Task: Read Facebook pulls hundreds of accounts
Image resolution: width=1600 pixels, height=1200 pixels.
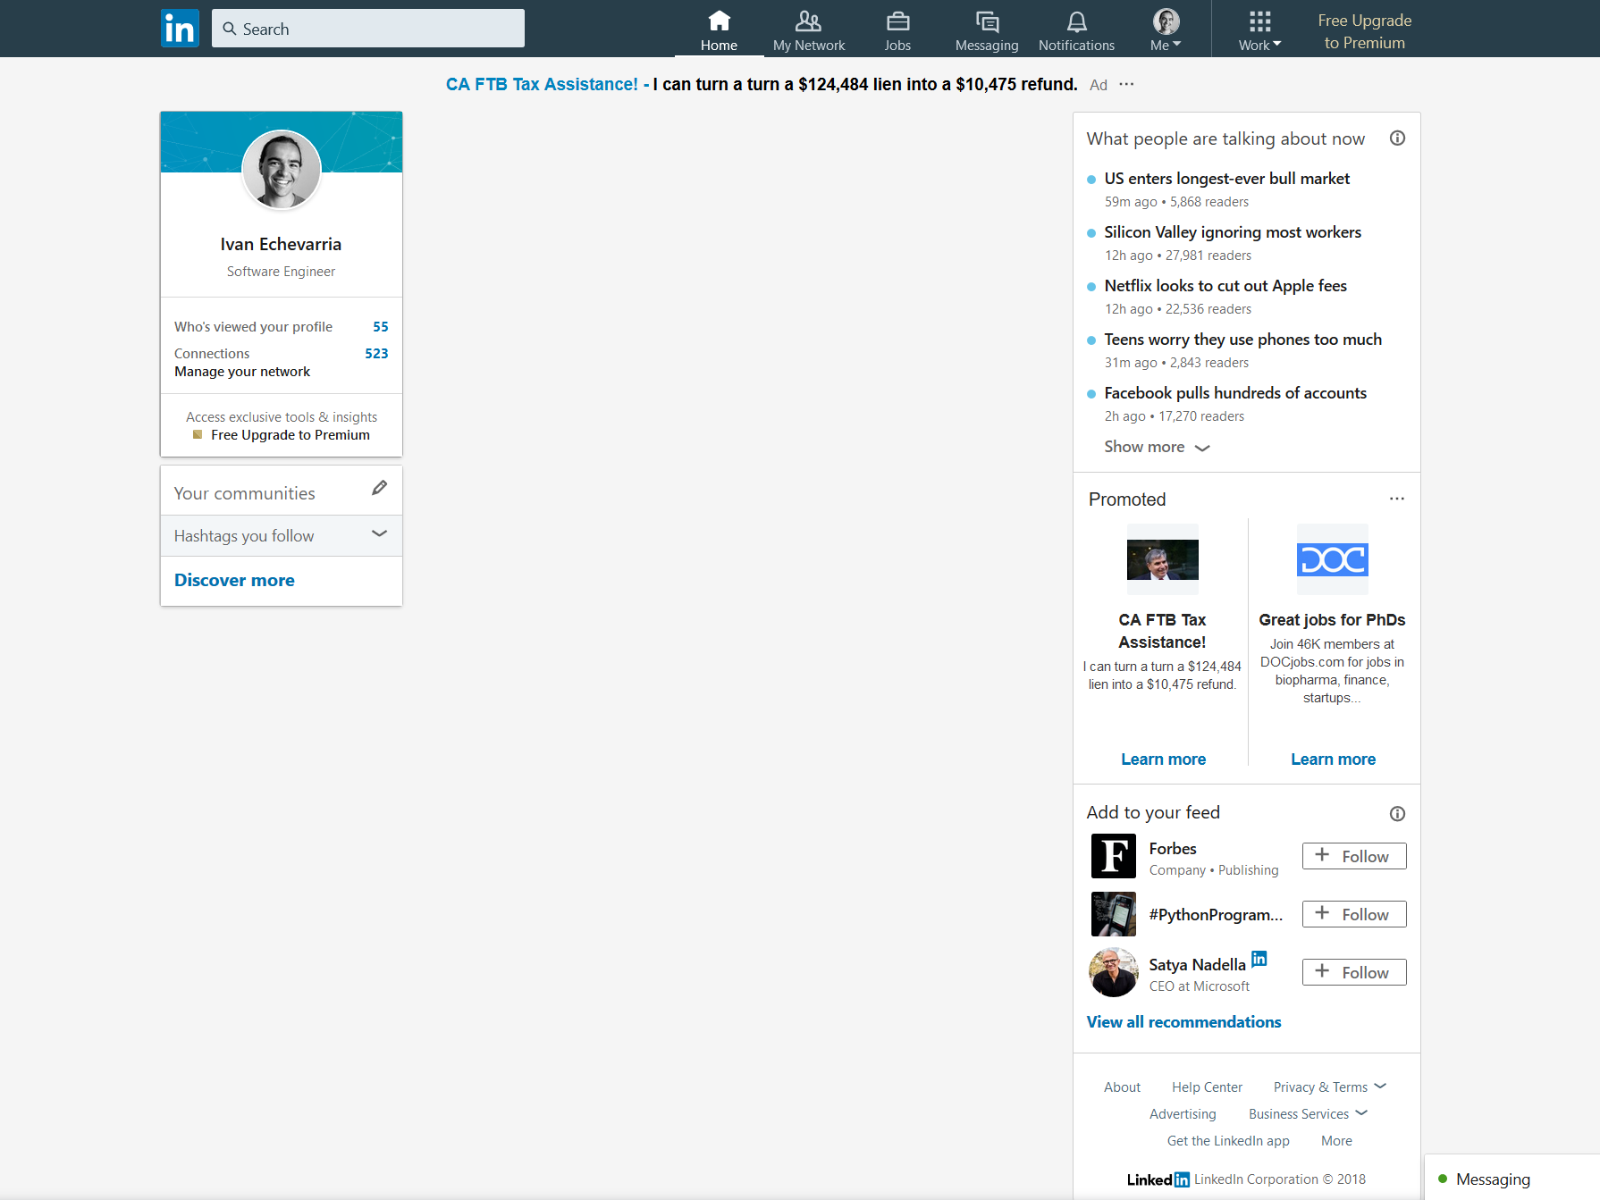Action: [1235, 393]
